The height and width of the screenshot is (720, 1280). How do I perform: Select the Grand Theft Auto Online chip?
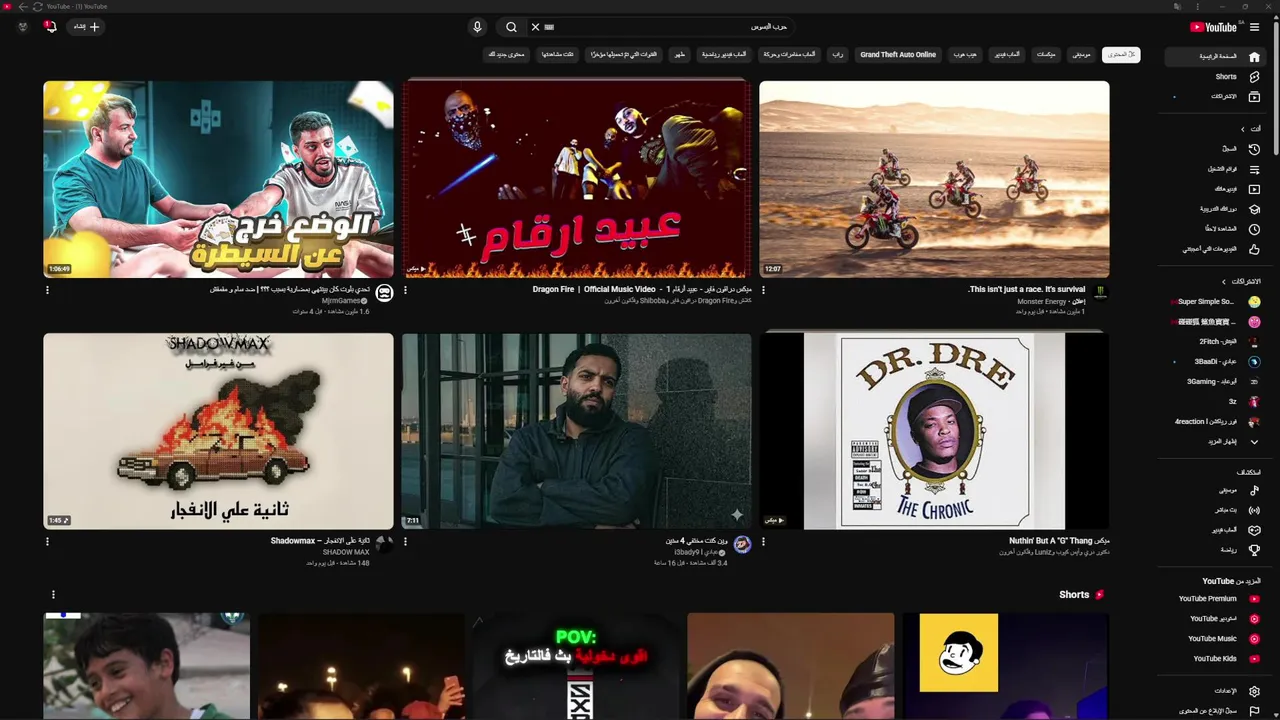pyautogui.click(x=898, y=55)
